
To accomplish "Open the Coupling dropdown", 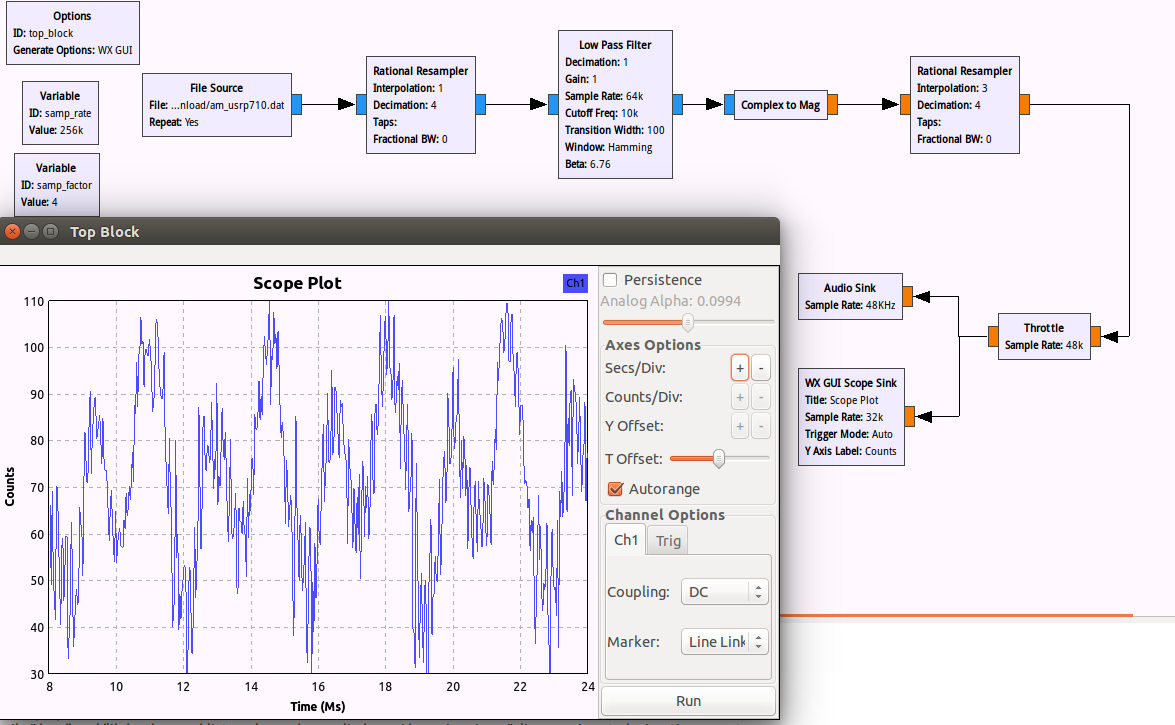I will coord(724,592).
